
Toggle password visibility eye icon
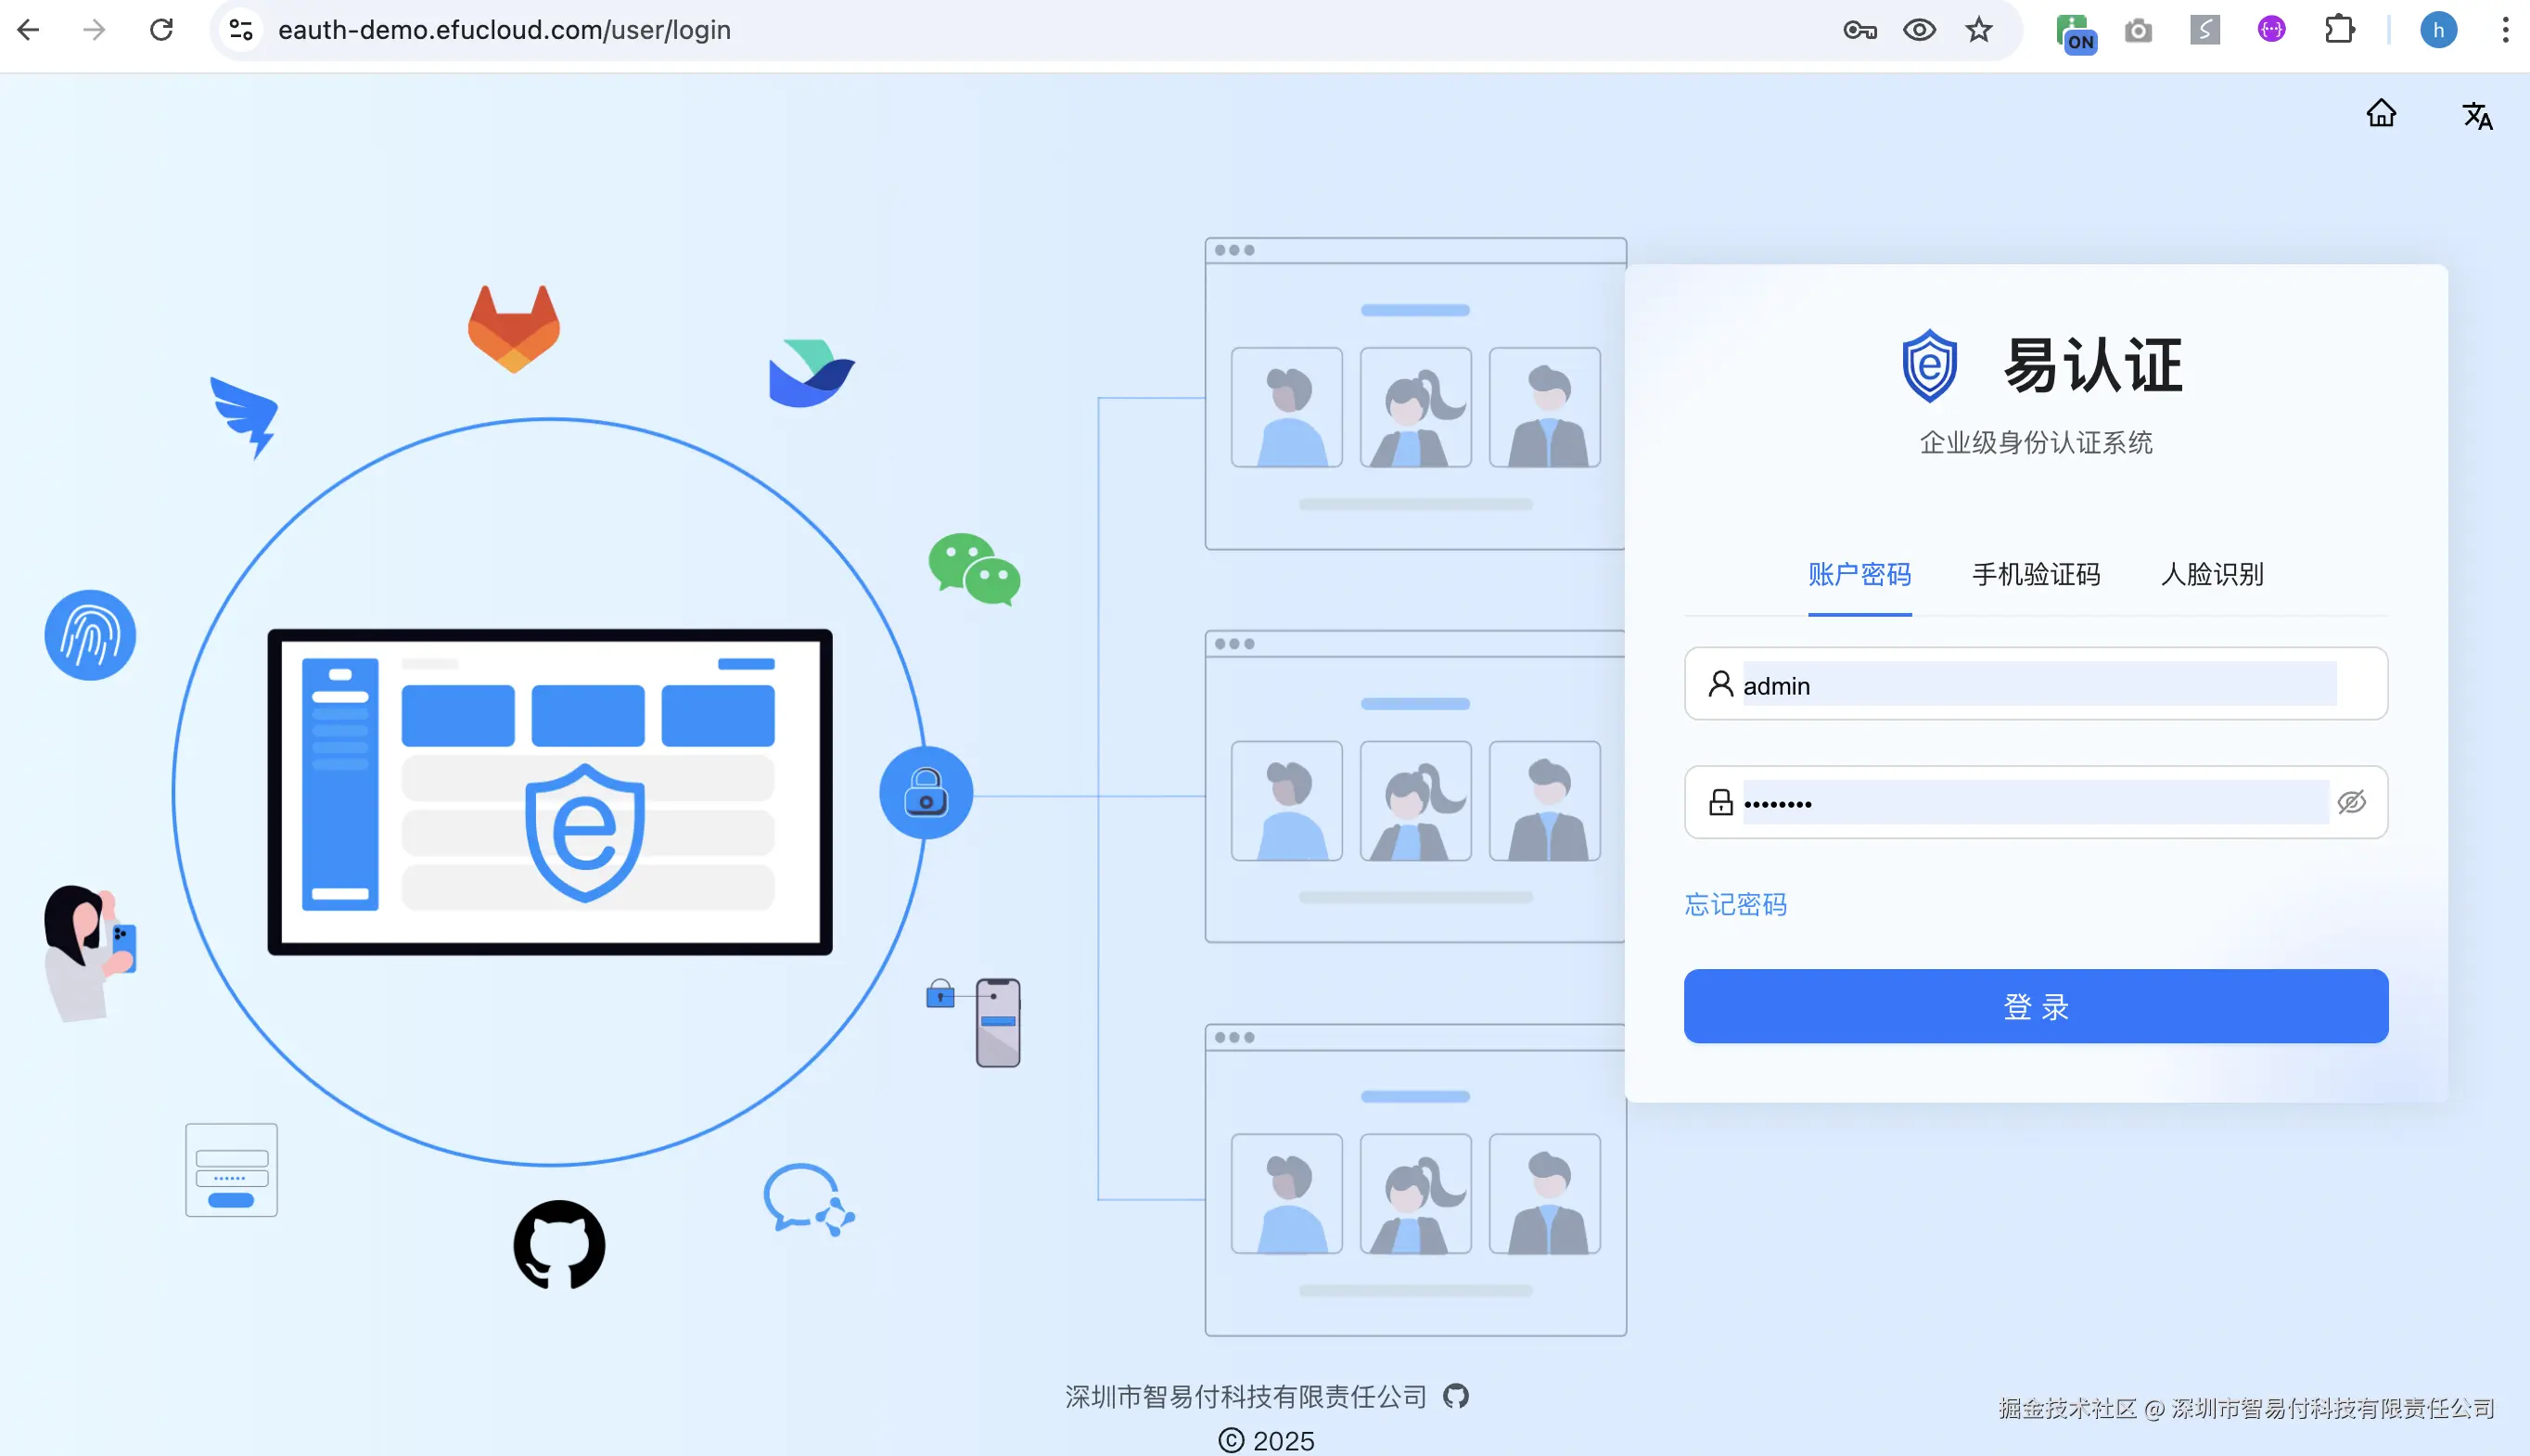tap(2351, 802)
